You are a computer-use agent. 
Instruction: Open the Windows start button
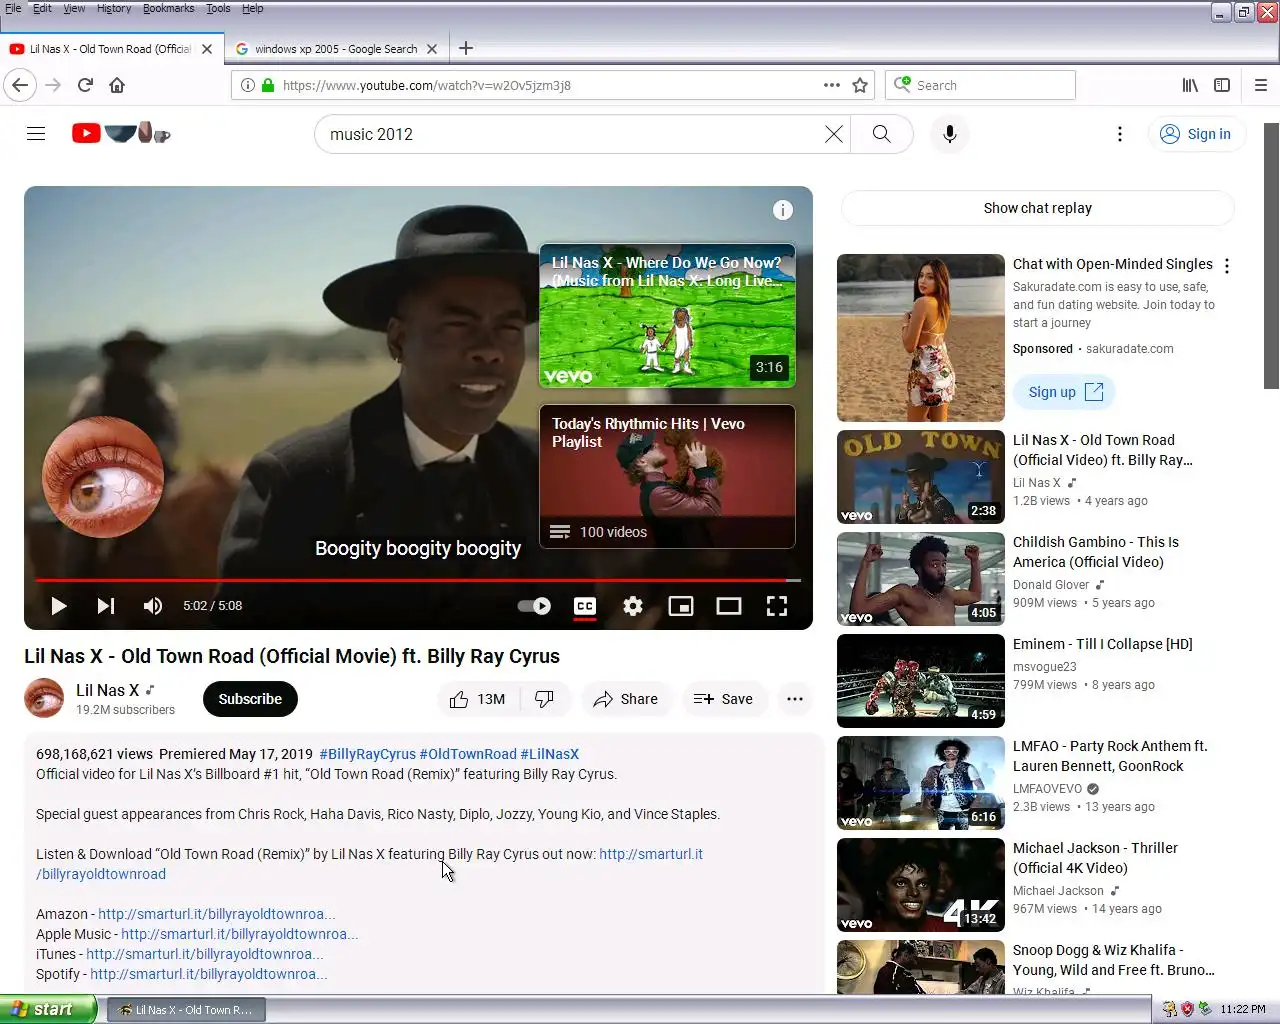tap(48, 1009)
